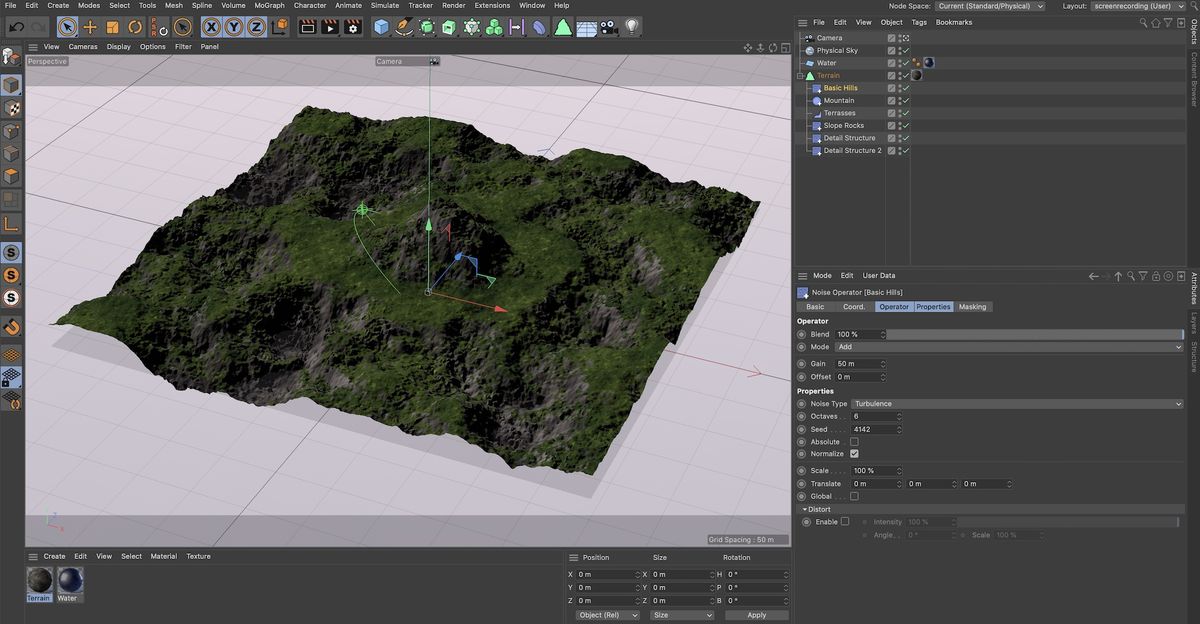1200x624 pixels.
Task: Open the MoGraph menu
Action: 269,5
